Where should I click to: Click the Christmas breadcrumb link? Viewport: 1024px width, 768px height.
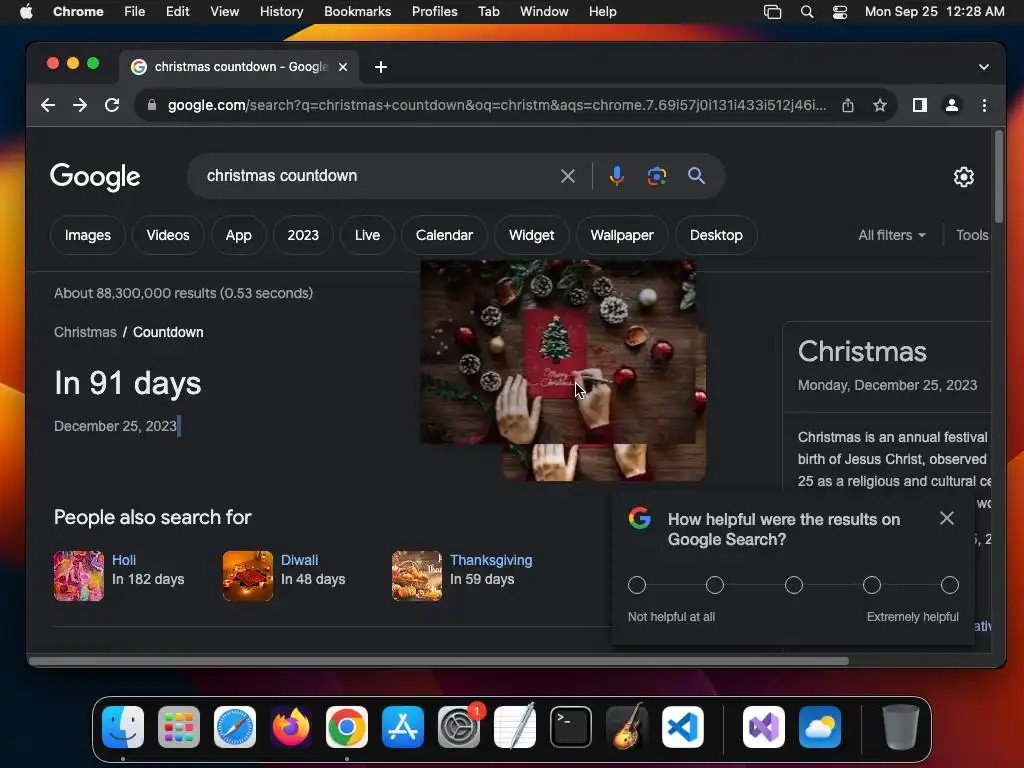[85, 332]
